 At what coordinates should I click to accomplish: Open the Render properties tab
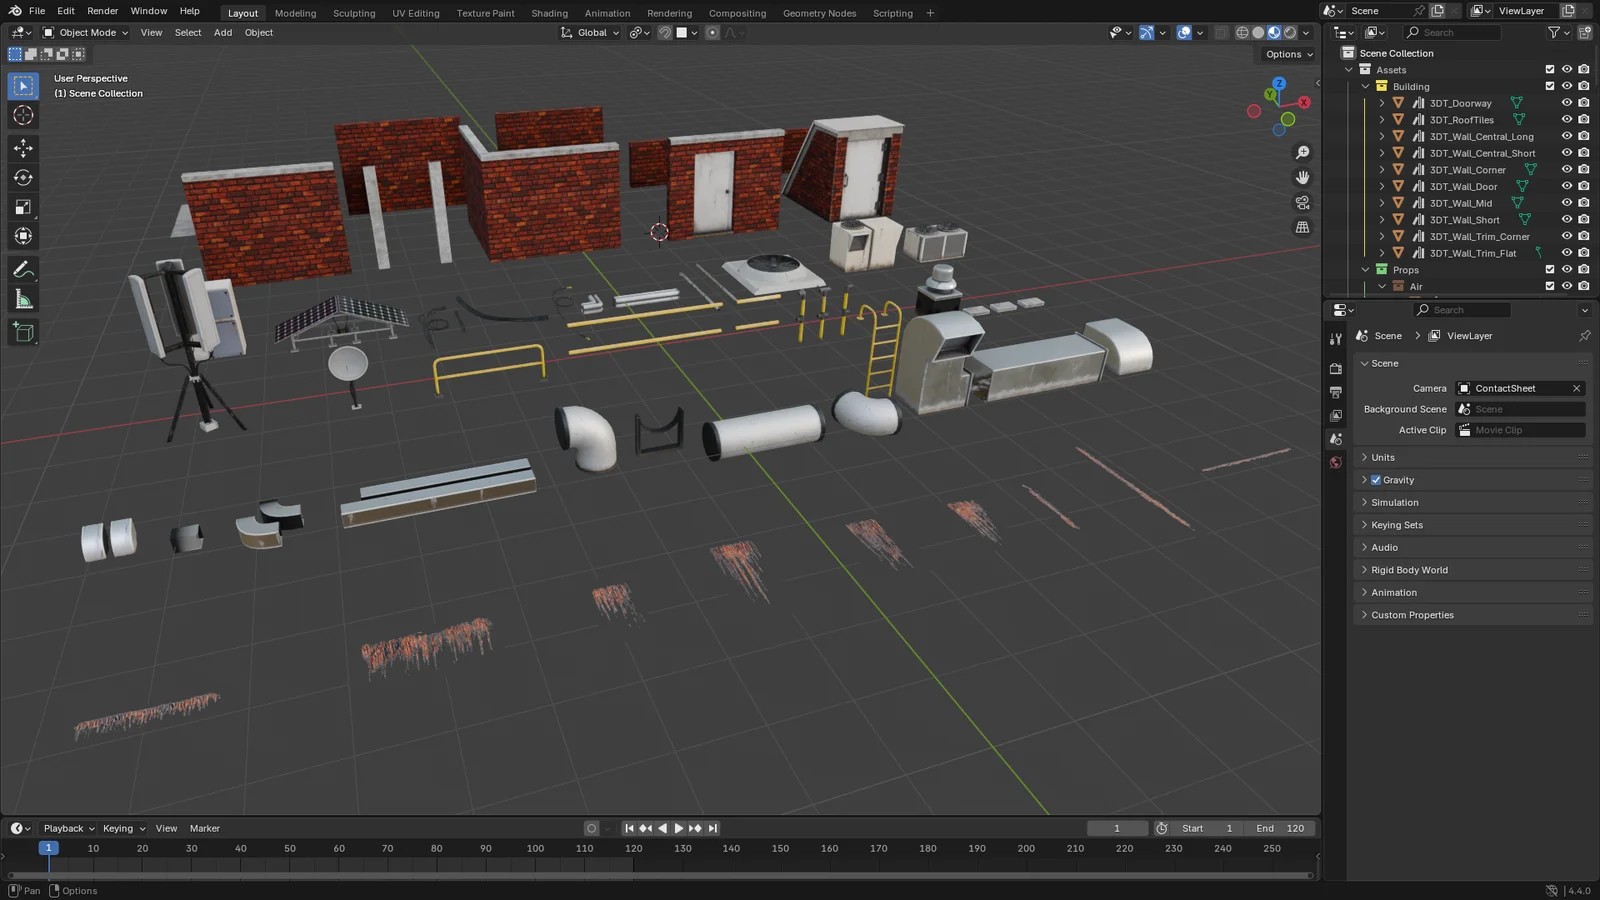(1336, 368)
